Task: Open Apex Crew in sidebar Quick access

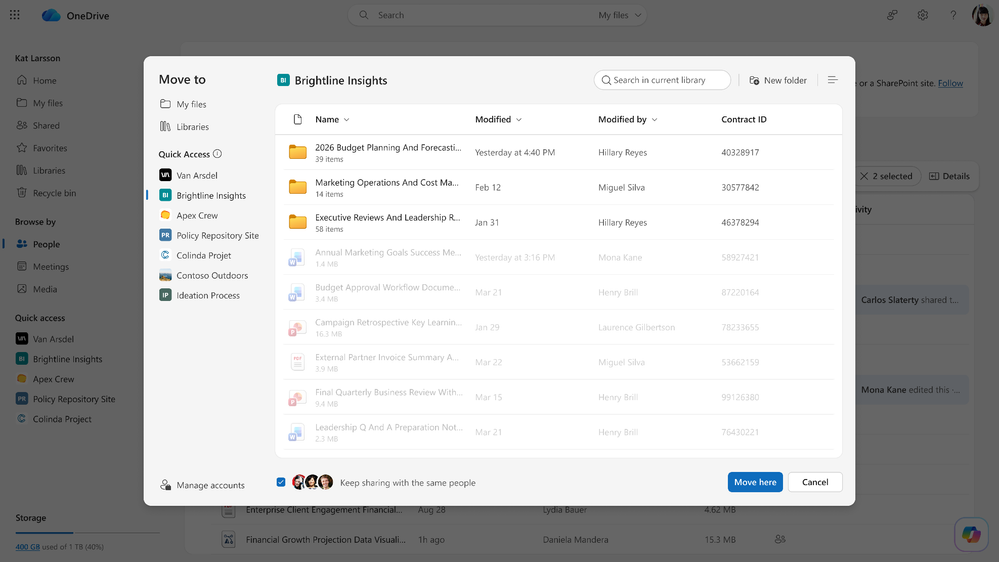Action: 45,378
